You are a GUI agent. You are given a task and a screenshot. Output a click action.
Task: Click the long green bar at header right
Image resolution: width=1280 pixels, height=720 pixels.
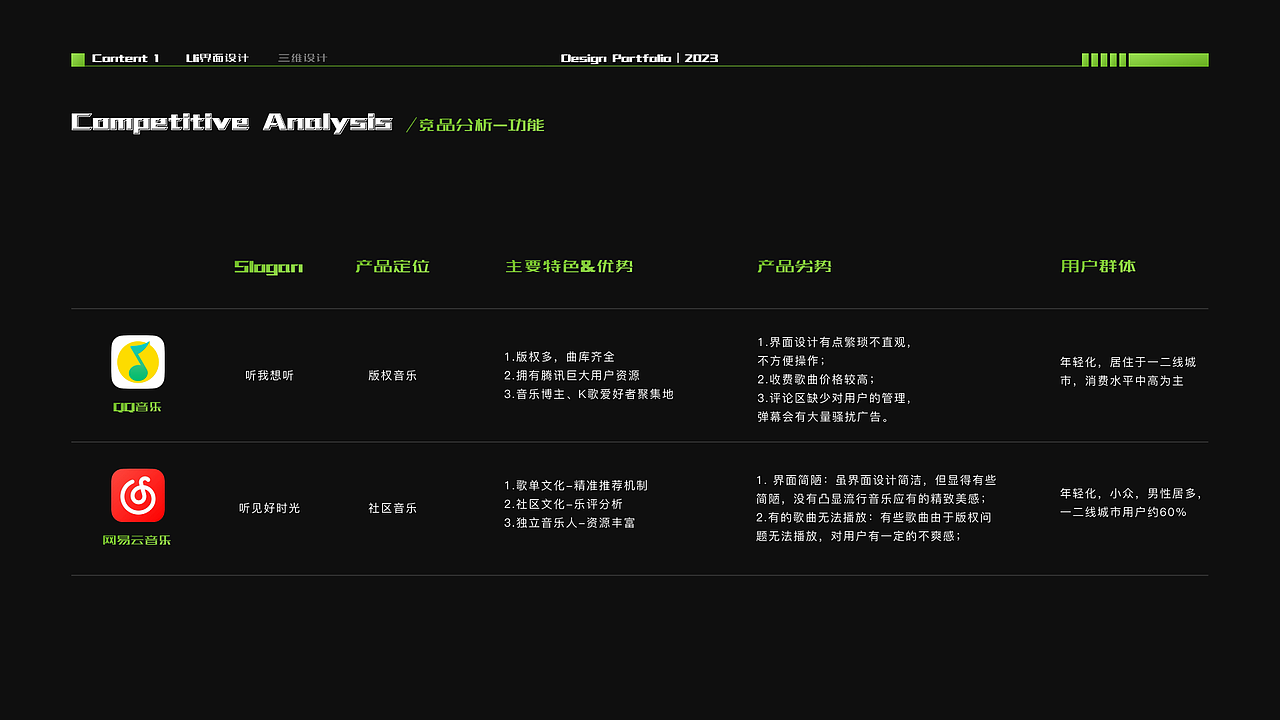coord(1168,60)
